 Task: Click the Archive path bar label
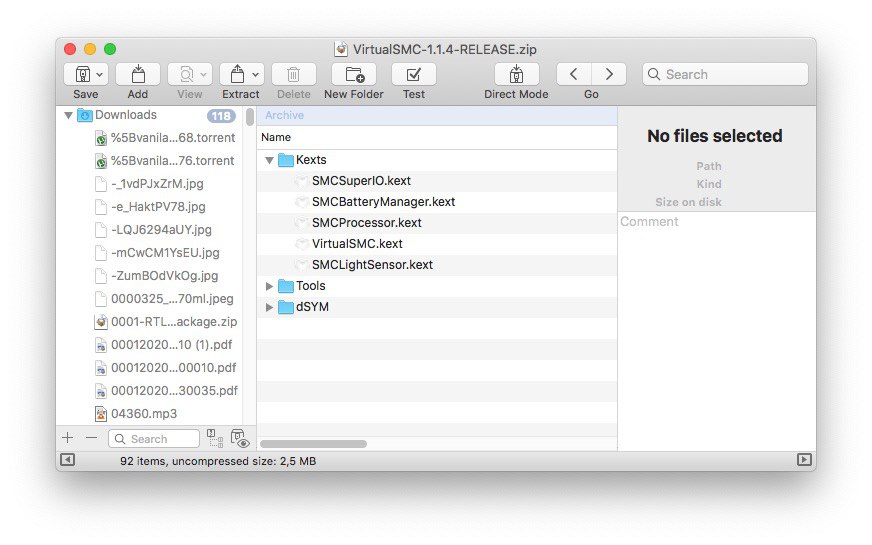(284, 116)
